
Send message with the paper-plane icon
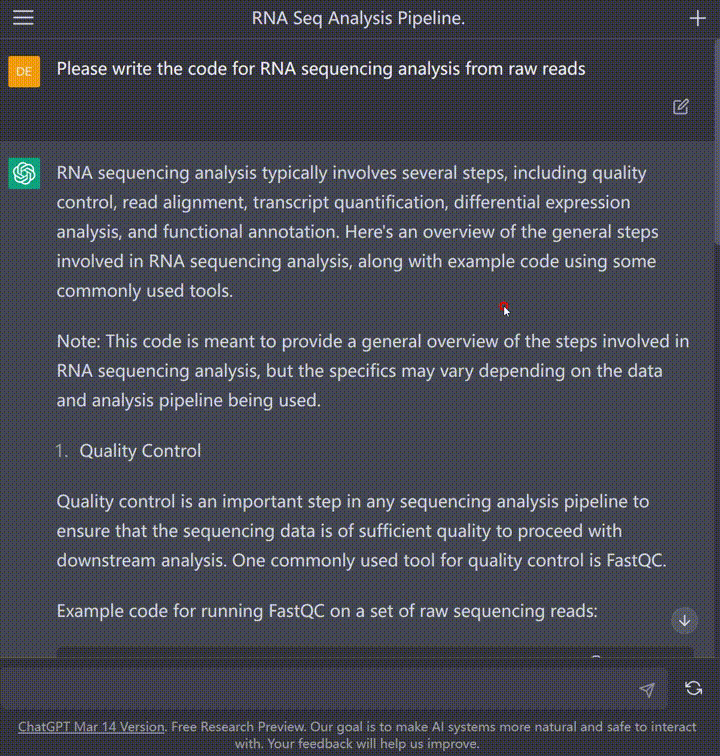(647, 689)
